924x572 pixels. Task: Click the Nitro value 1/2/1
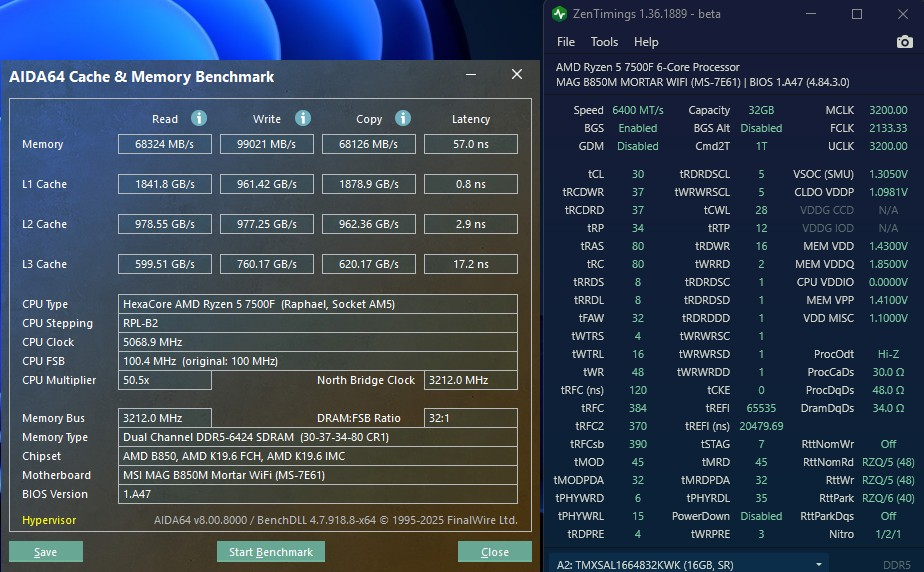pyautogui.click(x=888, y=534)
